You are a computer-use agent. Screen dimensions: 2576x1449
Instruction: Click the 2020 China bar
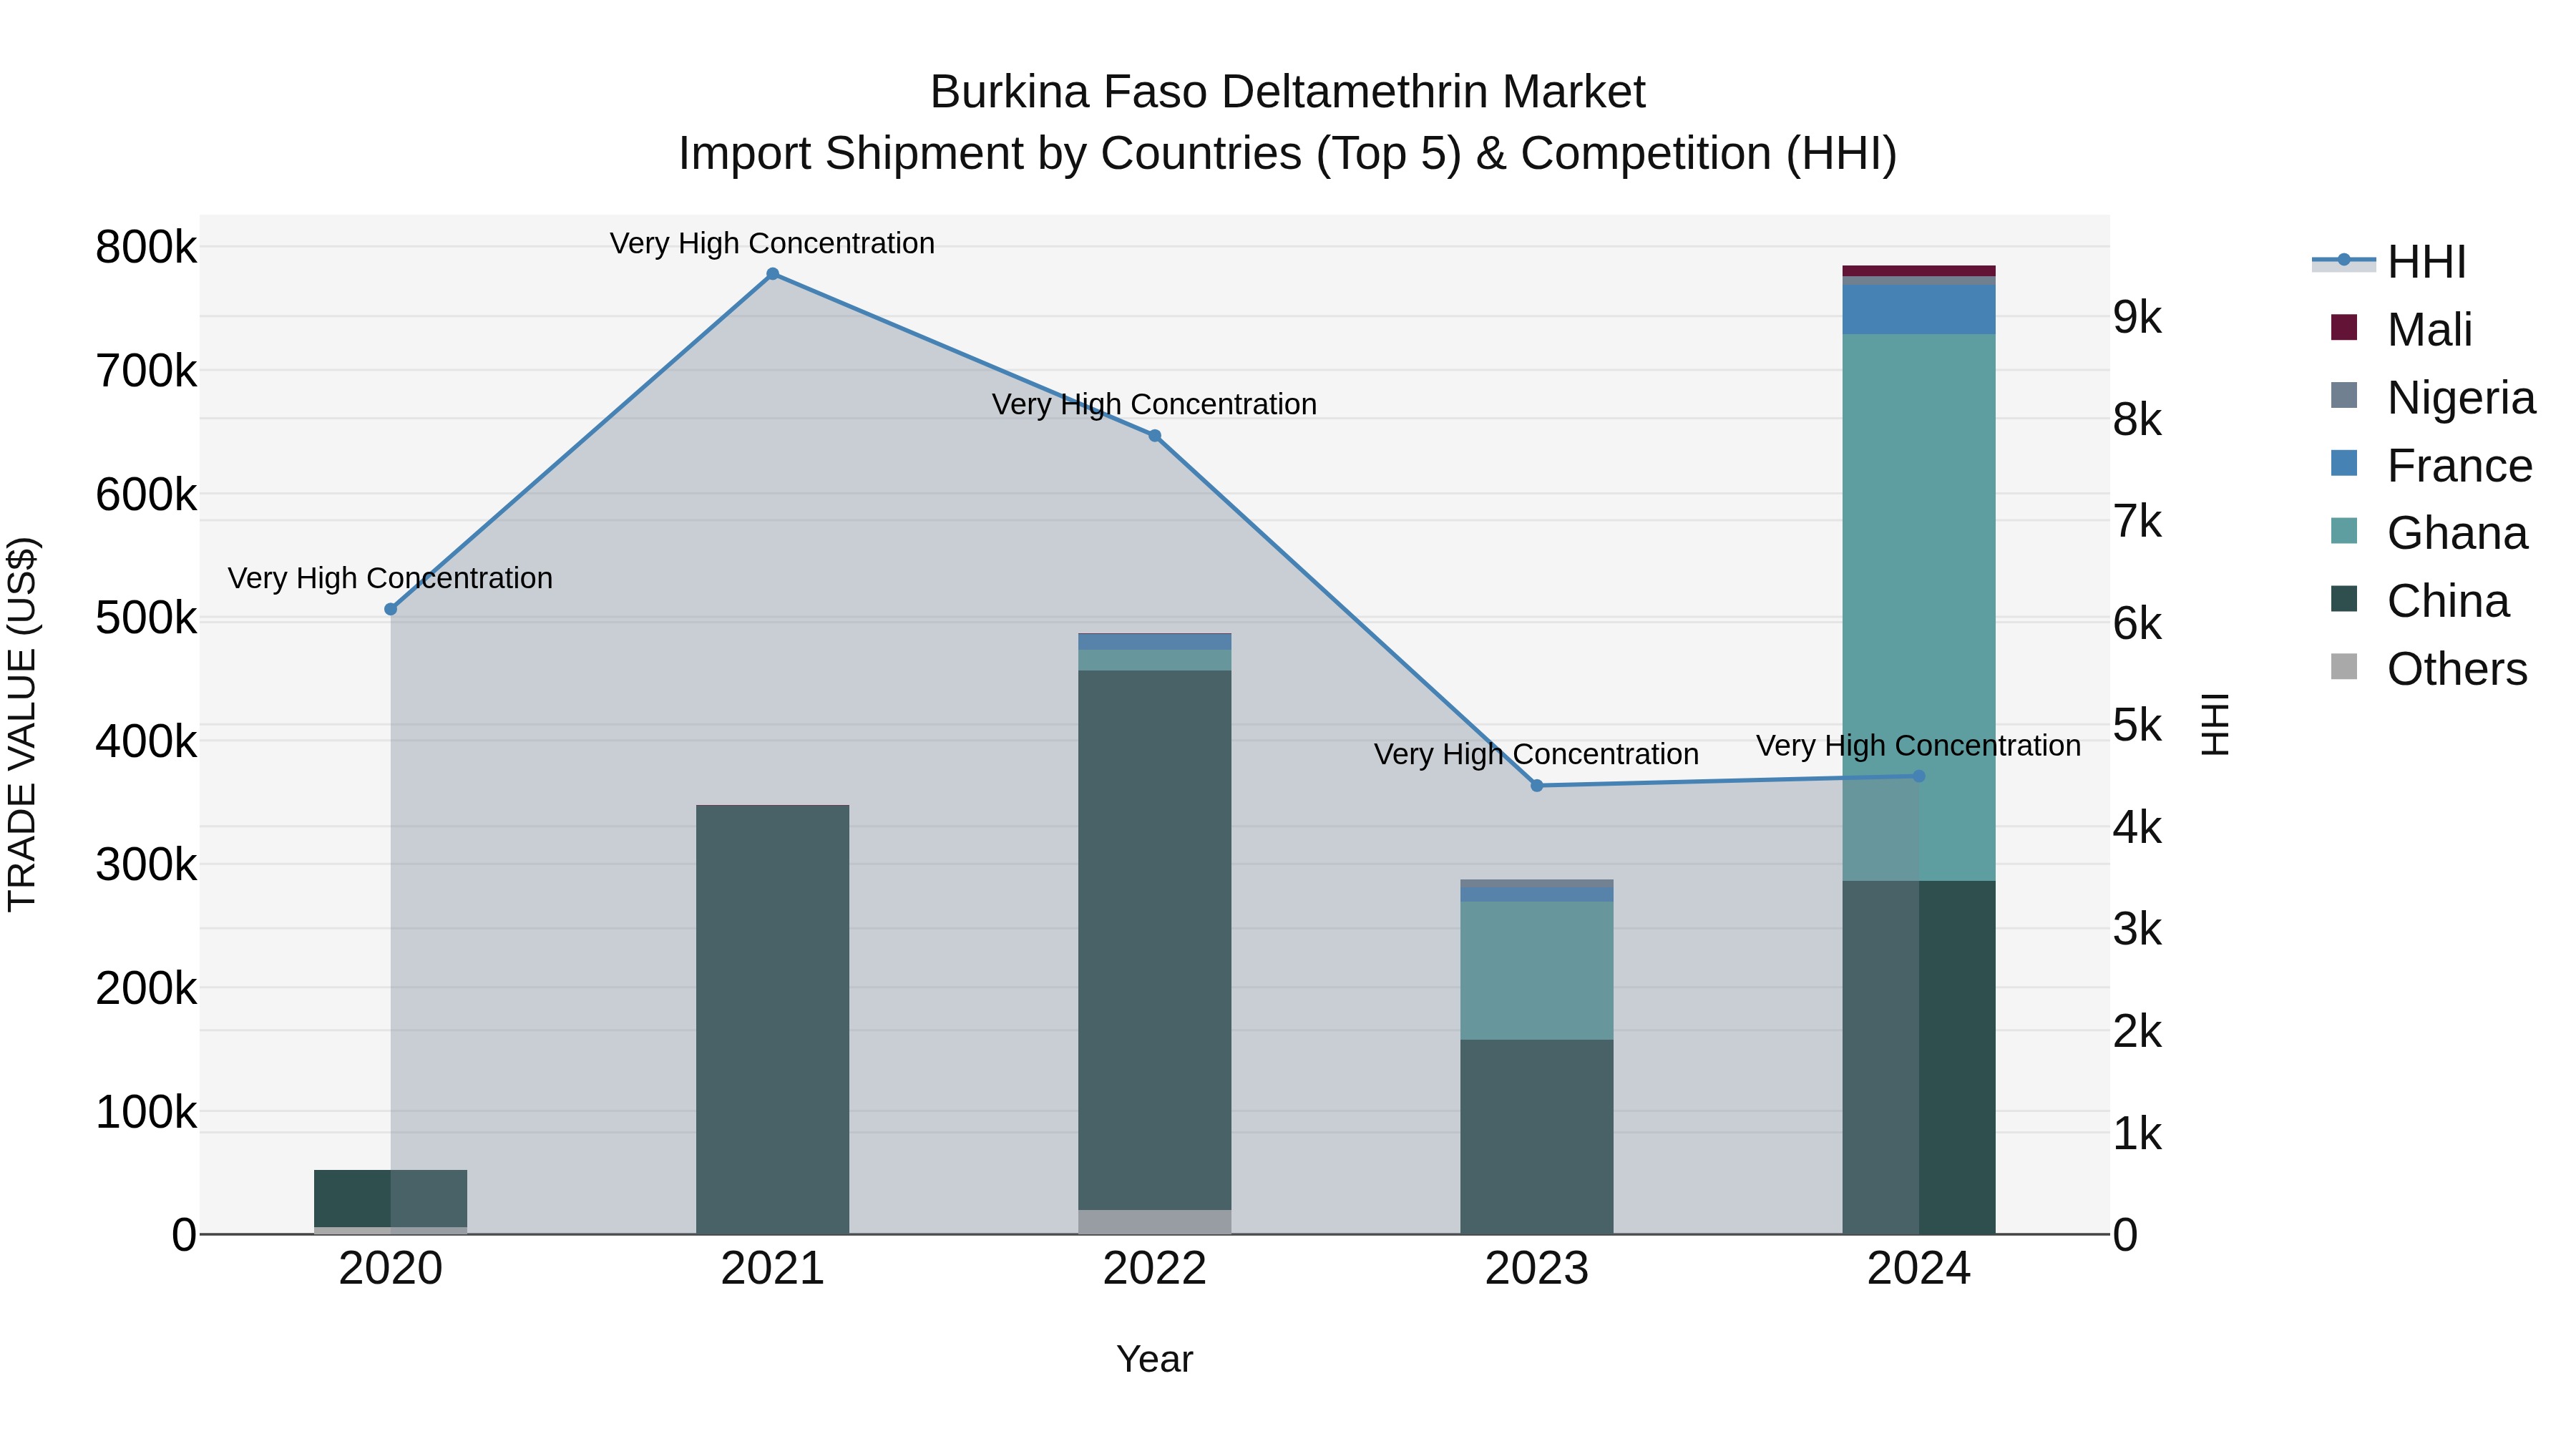pos(391,1198)
